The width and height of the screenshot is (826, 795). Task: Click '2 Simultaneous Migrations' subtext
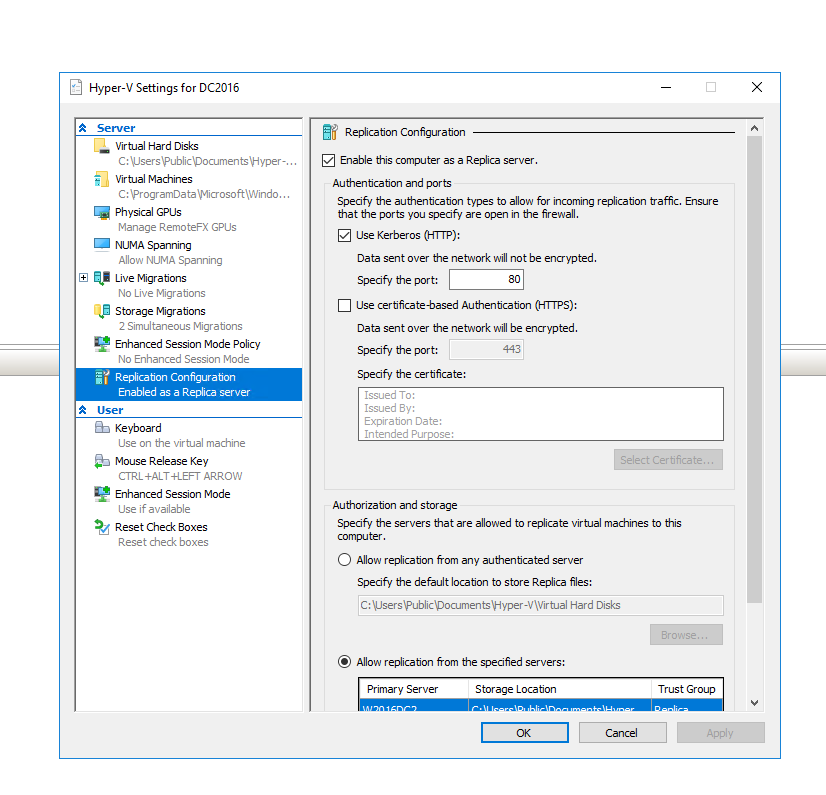point(181,326)
